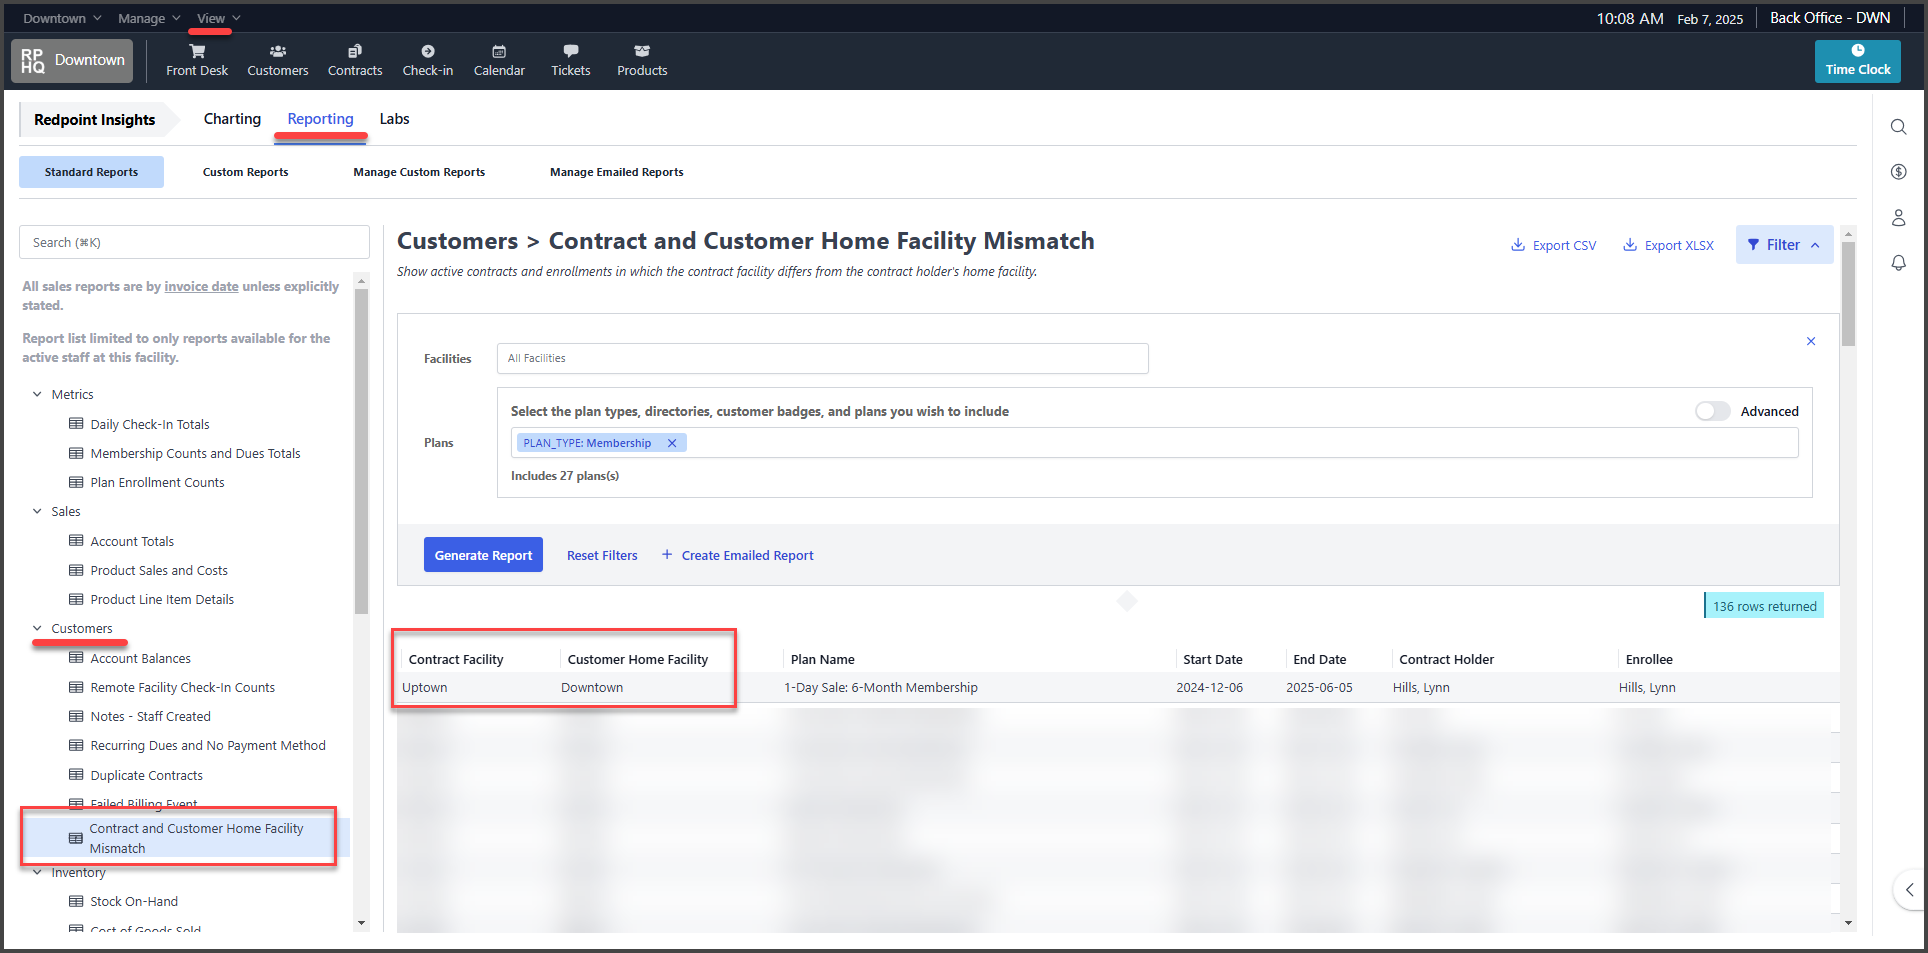Click the search magnifier in right sidebar

(1898, 127)
